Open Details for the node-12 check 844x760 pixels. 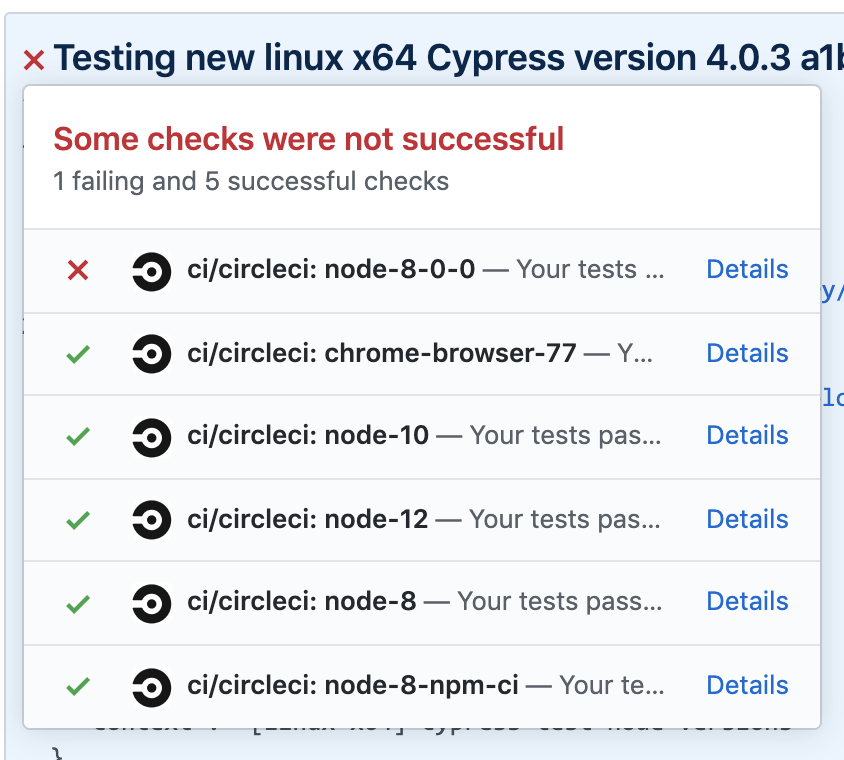747,519
